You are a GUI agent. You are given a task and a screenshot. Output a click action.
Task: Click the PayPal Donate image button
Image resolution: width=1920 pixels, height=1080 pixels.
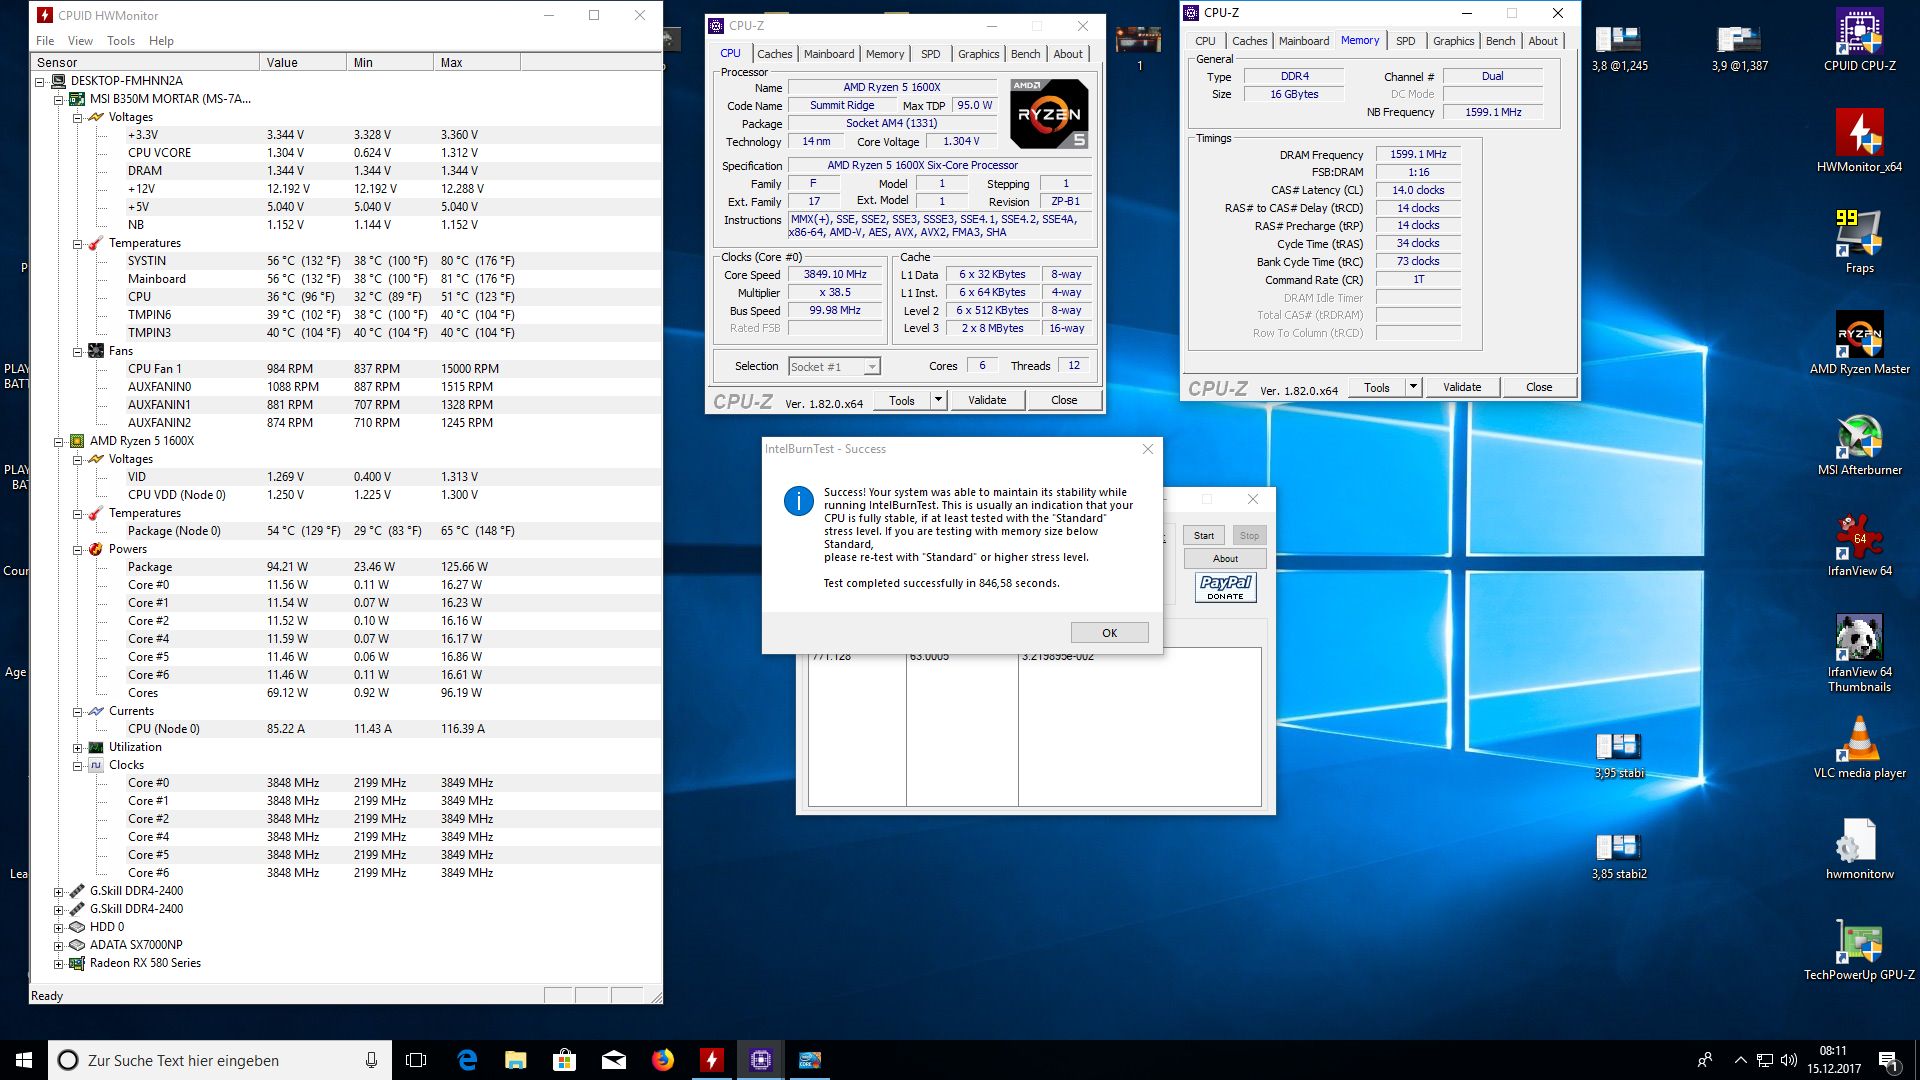1225,587
